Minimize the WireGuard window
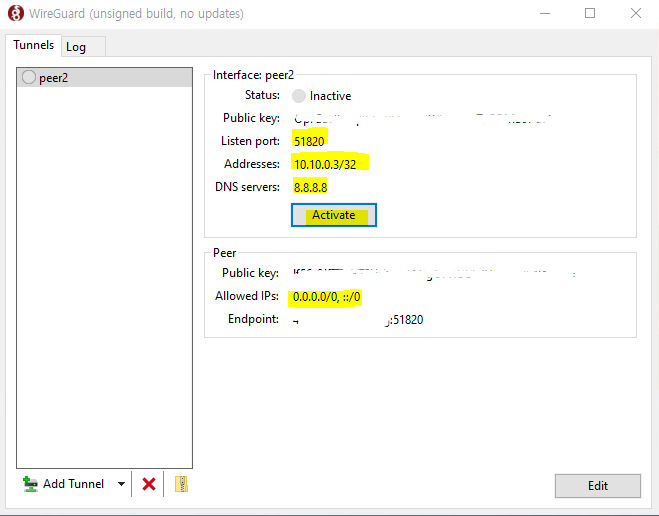The image size is (659, 516). coord(545,13)
